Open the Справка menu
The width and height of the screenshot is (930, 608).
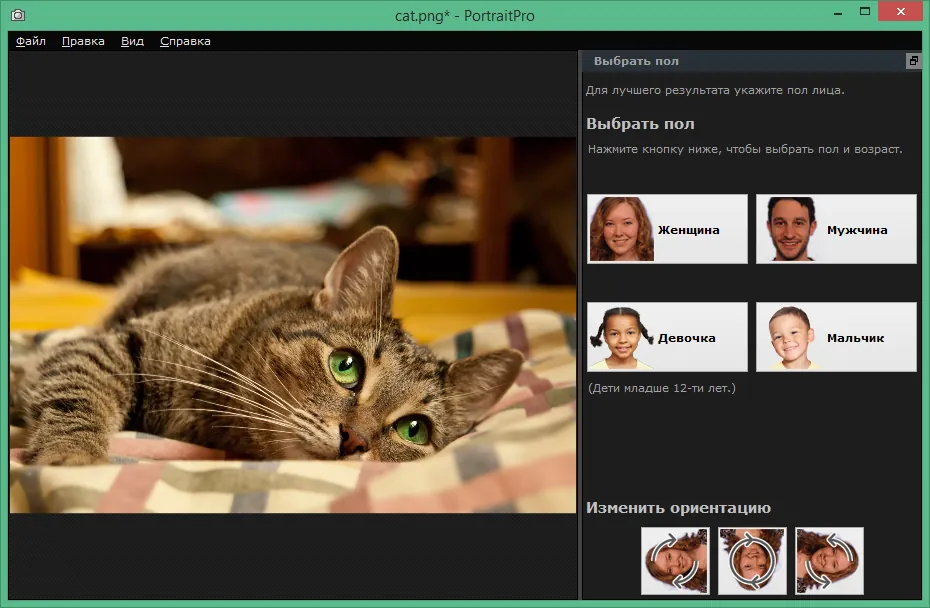tap(185, 41)
